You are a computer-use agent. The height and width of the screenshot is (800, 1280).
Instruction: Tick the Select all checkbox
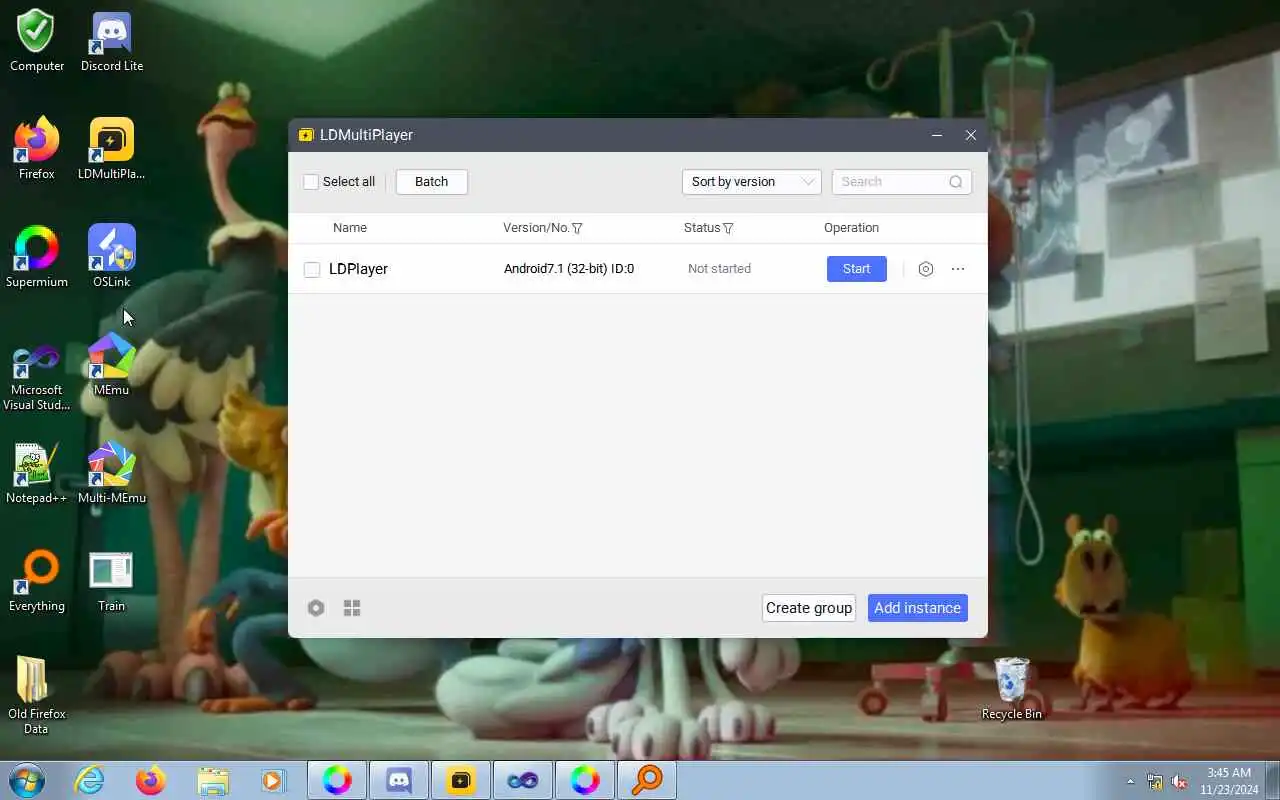click(x=311, y=182)
